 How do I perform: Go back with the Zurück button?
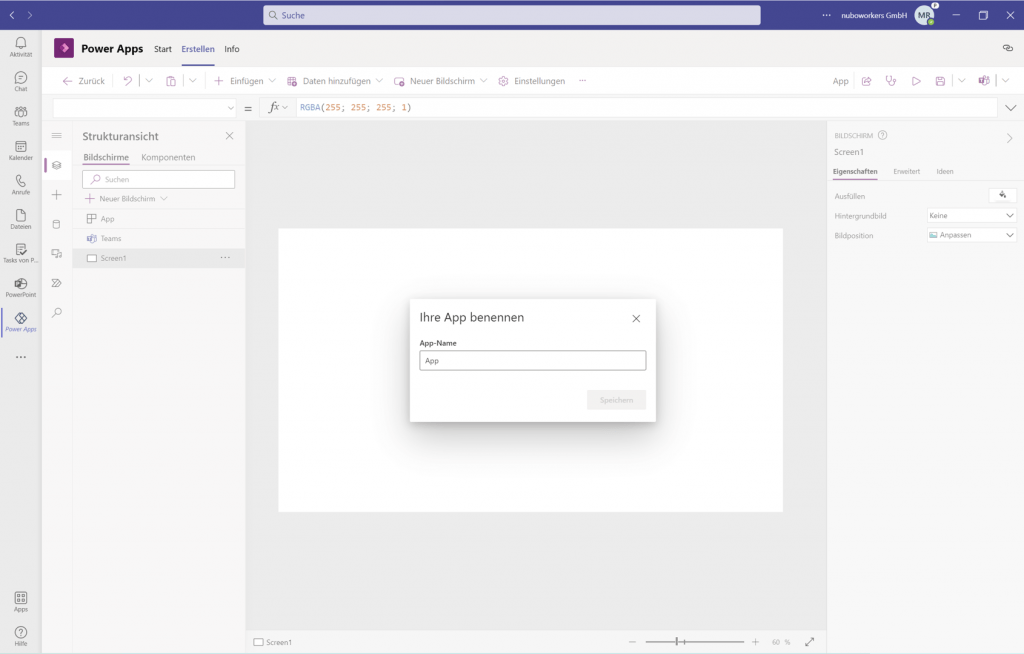click(x=83, y=81)
